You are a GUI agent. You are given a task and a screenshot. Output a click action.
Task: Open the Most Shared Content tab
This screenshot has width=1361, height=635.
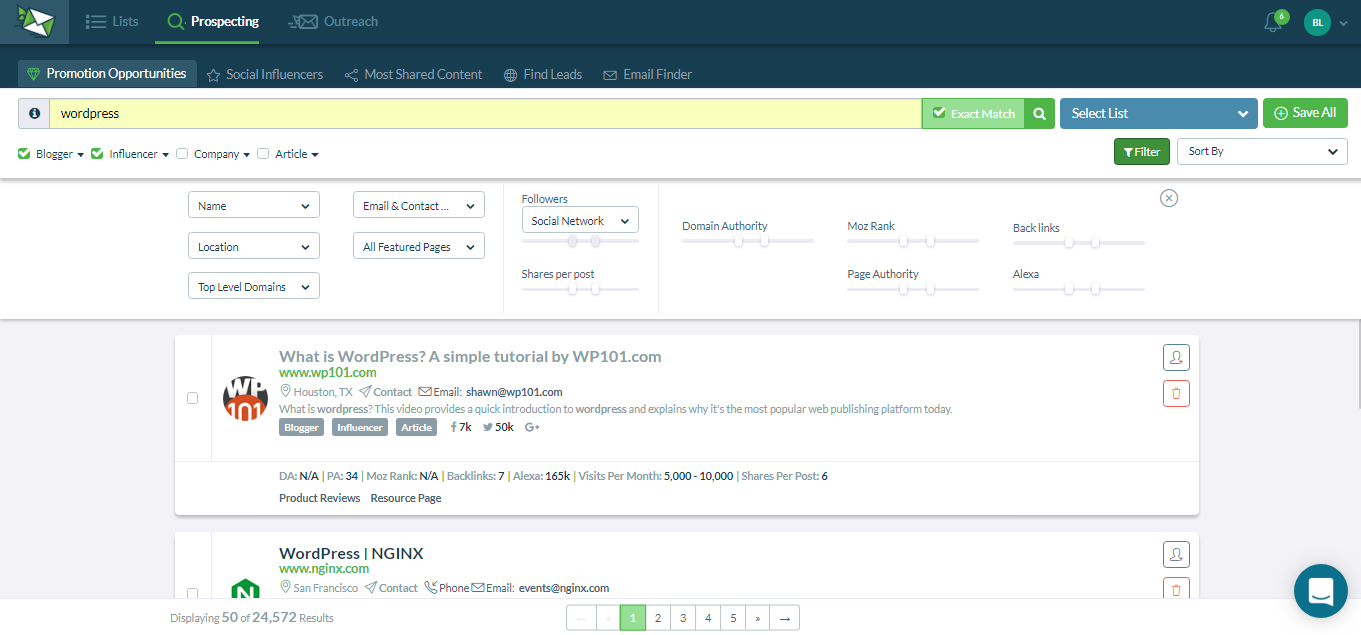point(413,74)
